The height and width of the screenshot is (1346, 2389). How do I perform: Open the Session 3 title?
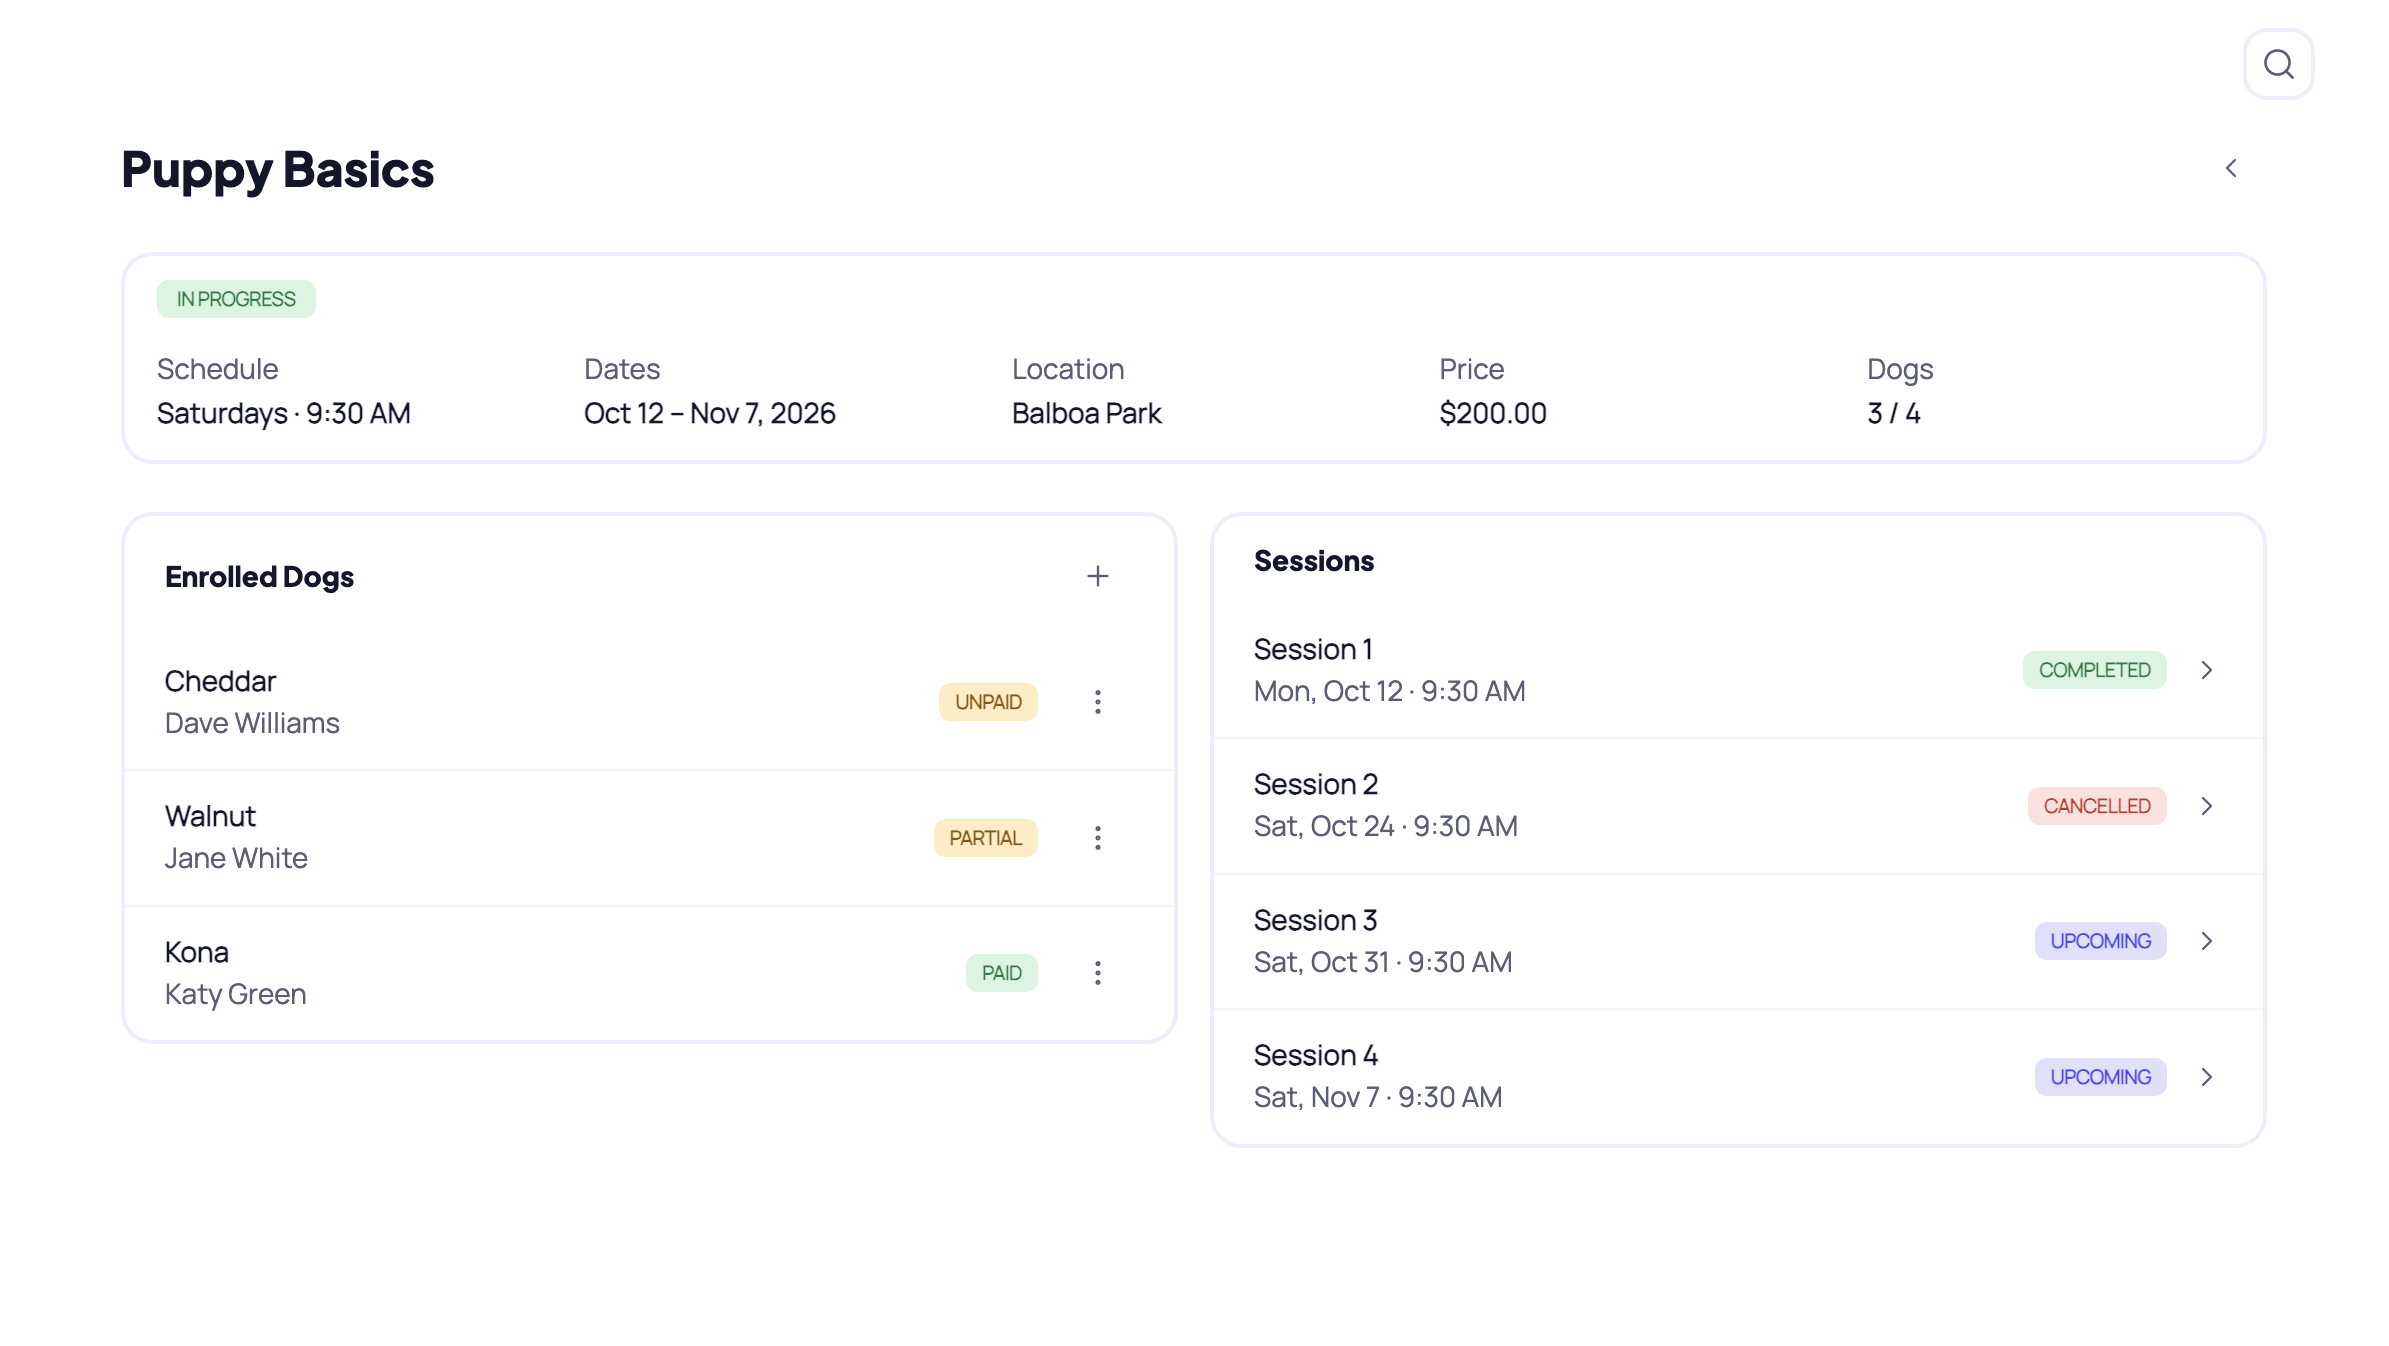pyautogui.click(x=1316, y=920)
